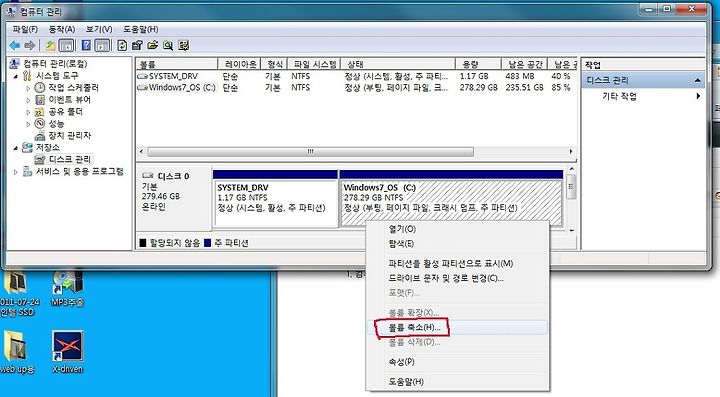
Task: Sort by the 볼륨 column header
Action: click(177, 64)
